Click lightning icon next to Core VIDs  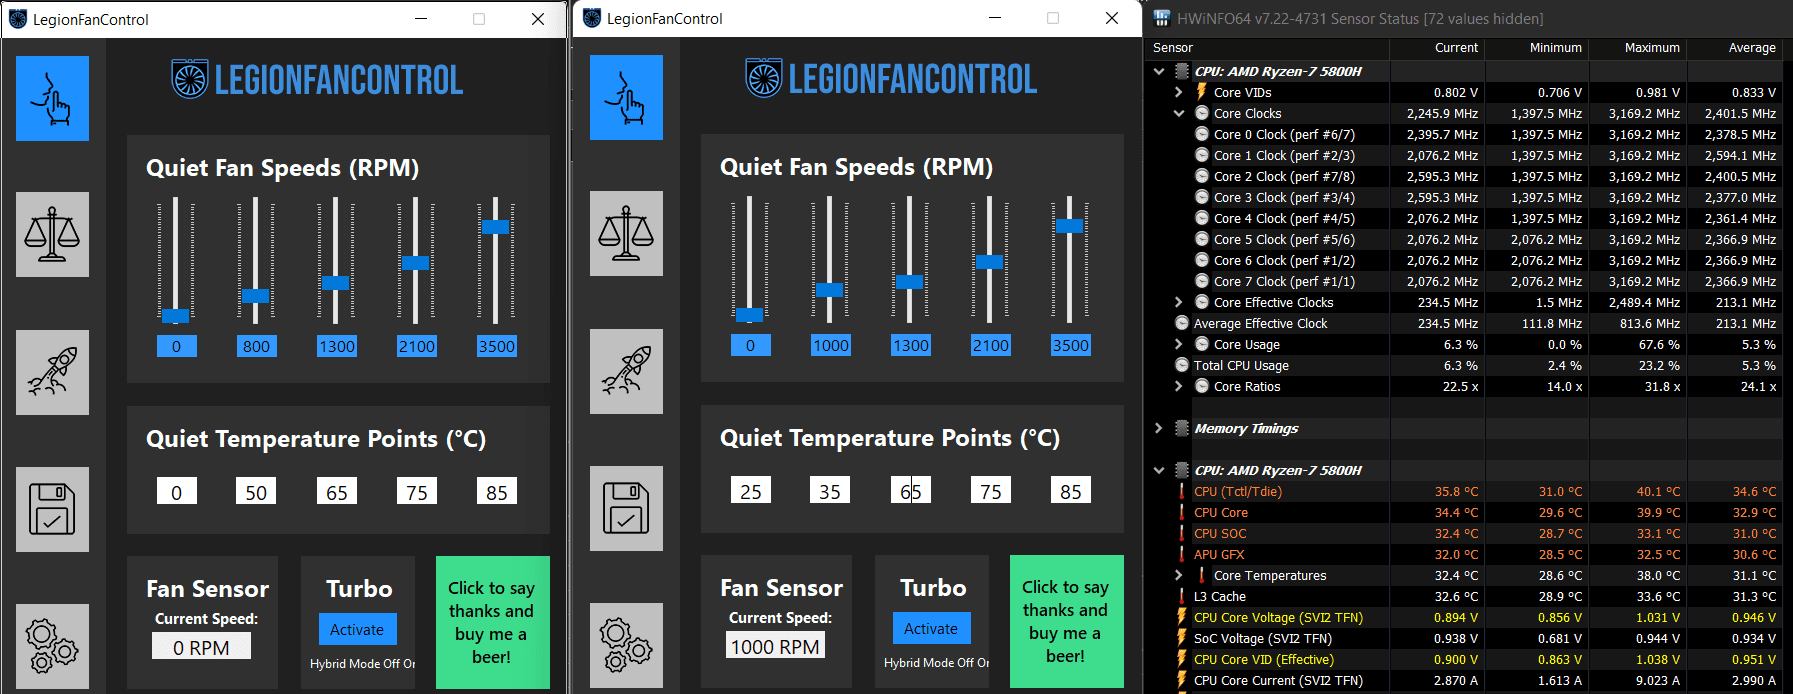tap(1202, 92)
